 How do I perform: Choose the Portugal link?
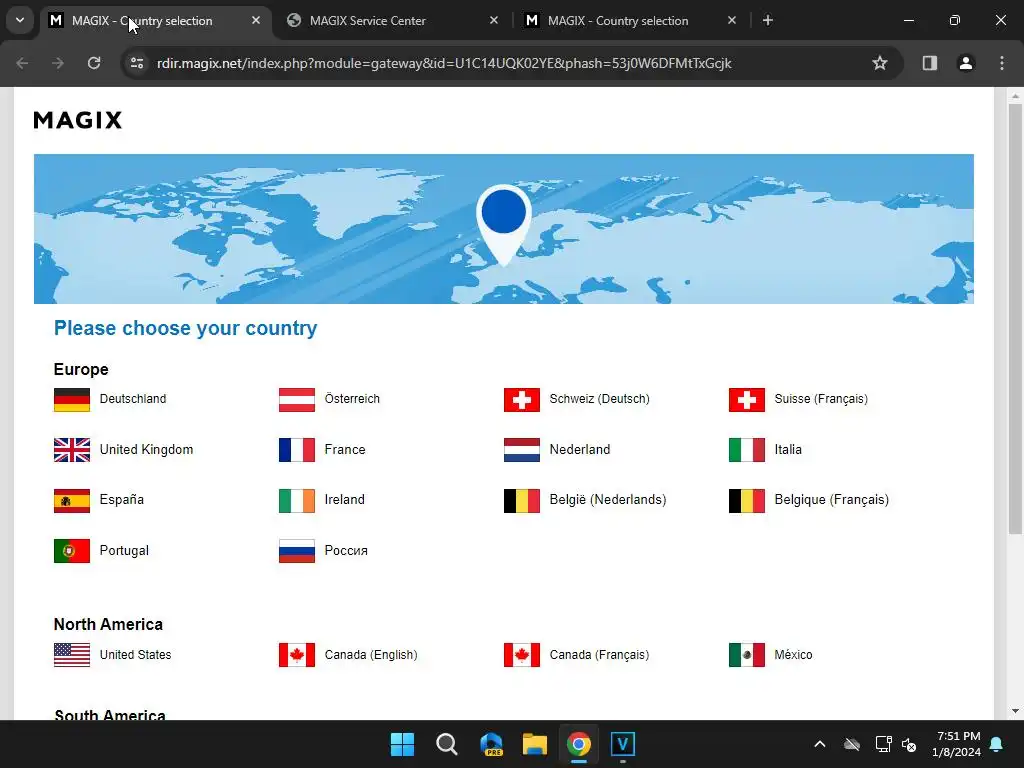124,551
